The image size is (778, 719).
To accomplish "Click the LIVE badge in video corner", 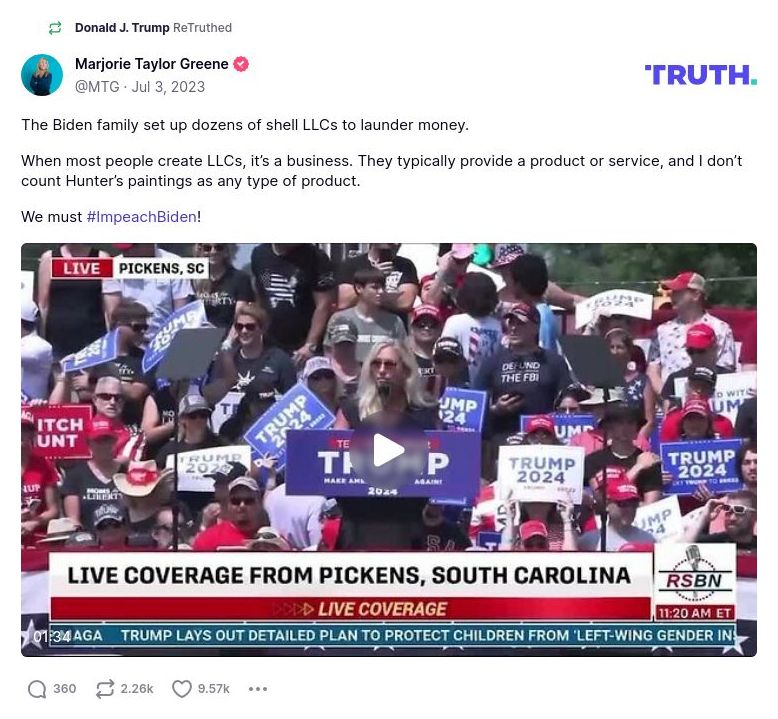I will [x=82, y=268].
